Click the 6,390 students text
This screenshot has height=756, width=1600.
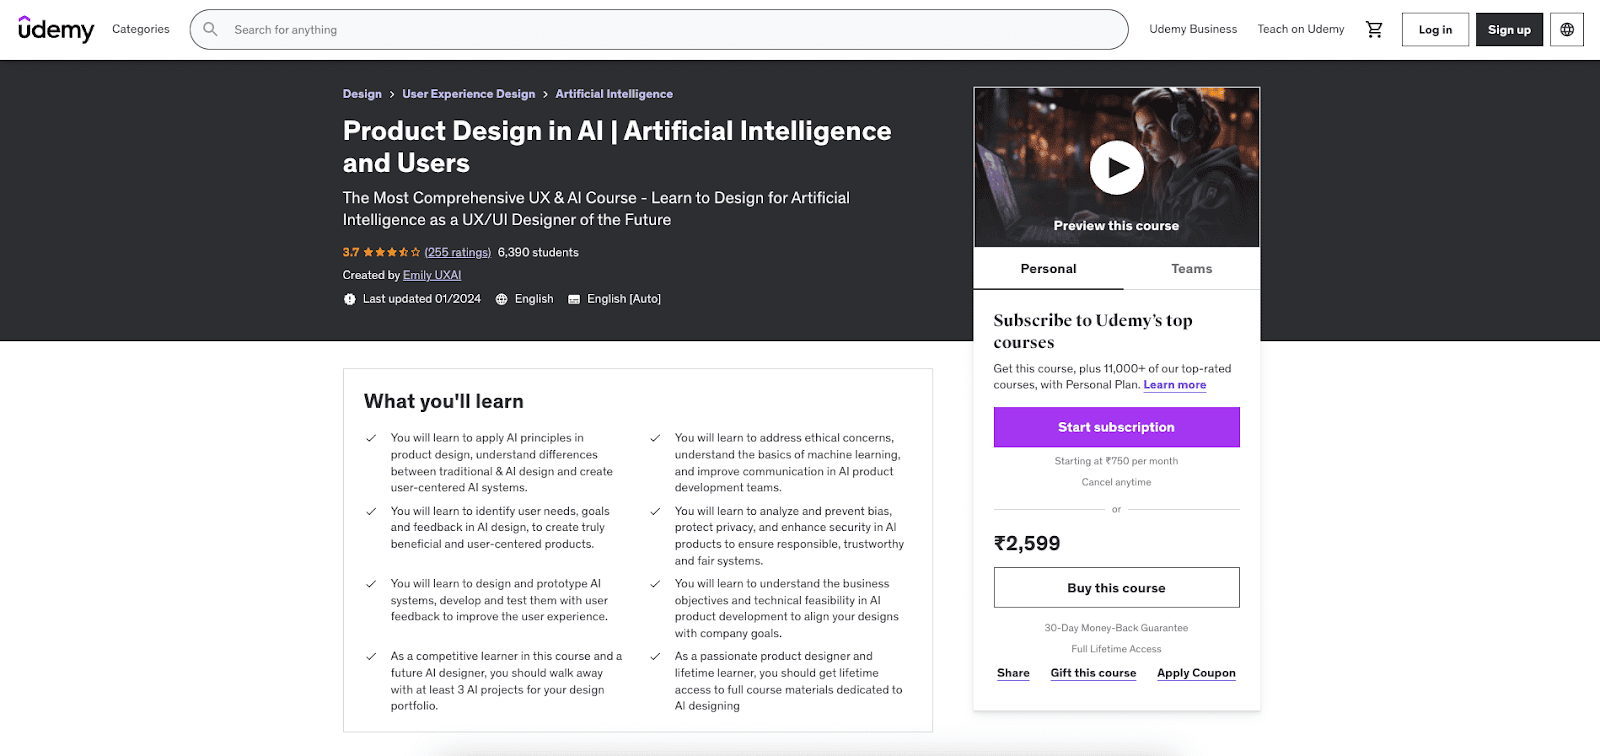(x=538, y=253)
